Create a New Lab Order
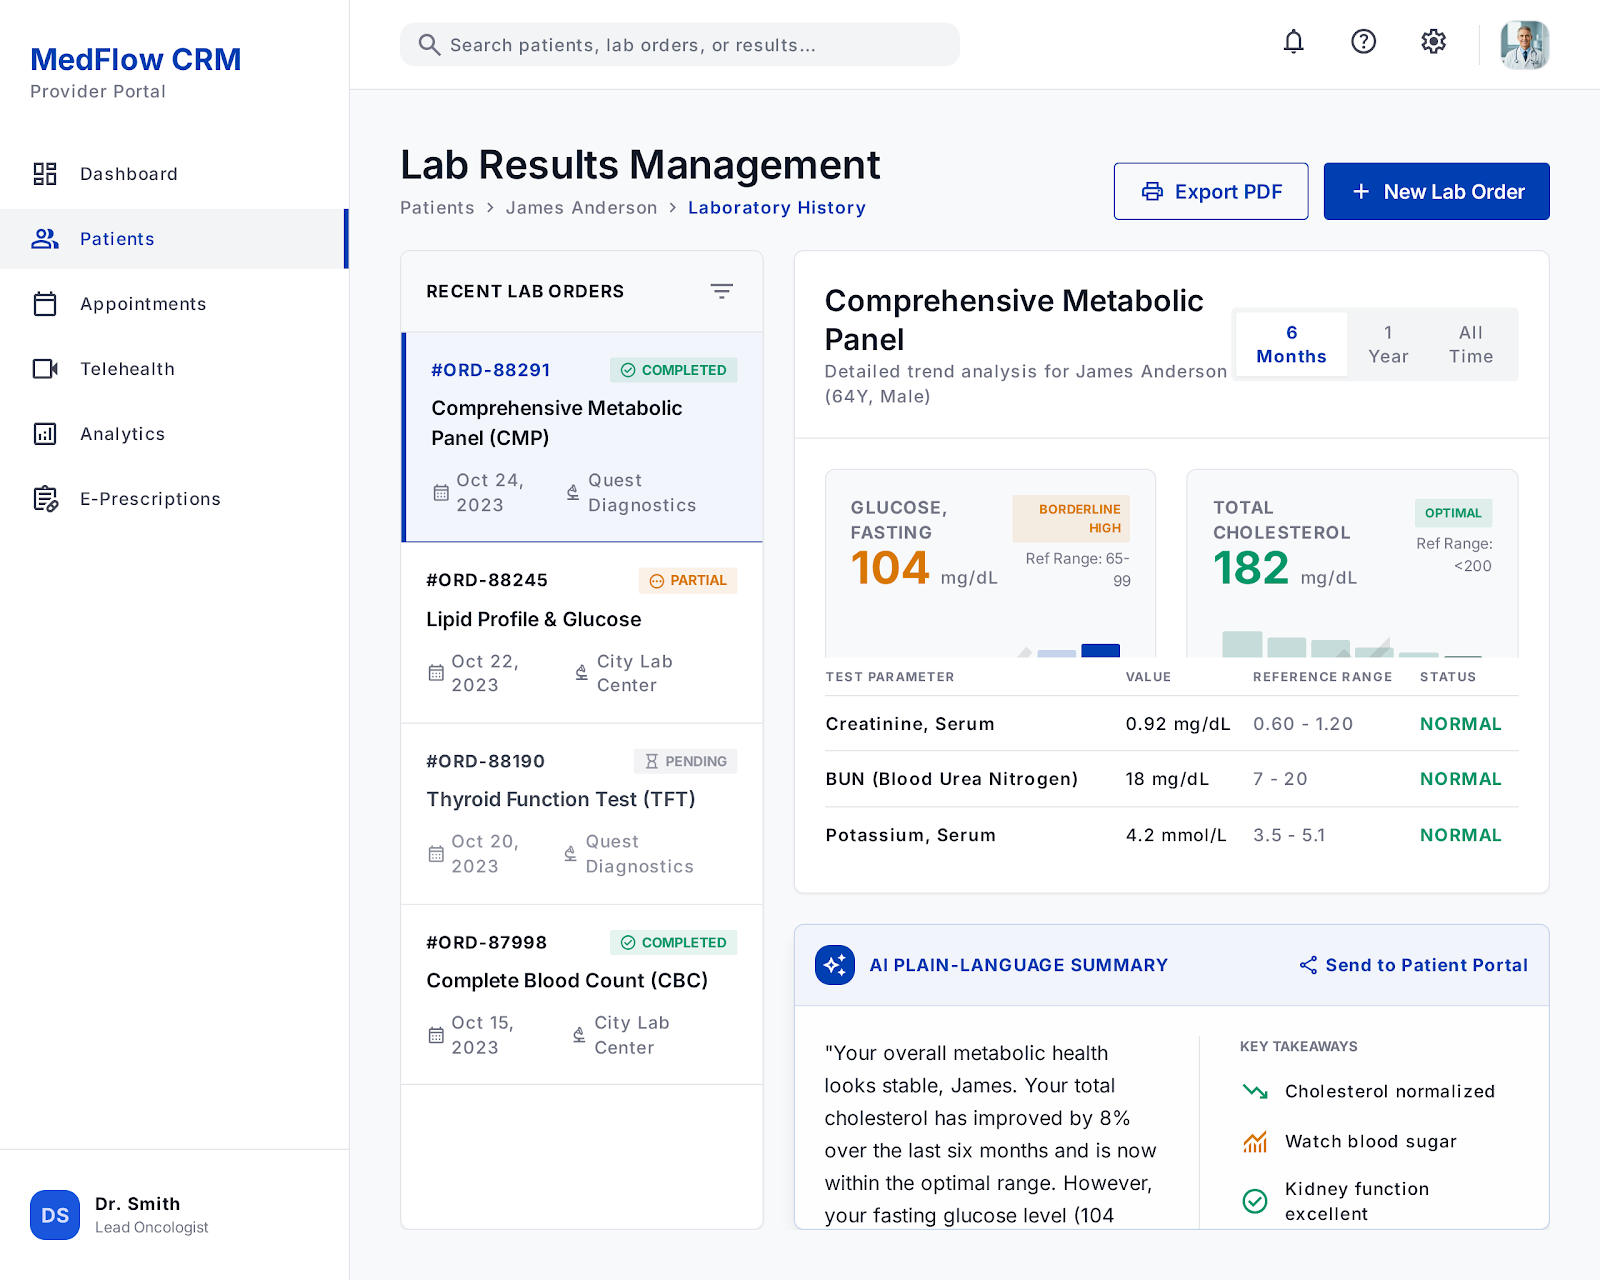 pyautogui.click(x=1436, y=191)
